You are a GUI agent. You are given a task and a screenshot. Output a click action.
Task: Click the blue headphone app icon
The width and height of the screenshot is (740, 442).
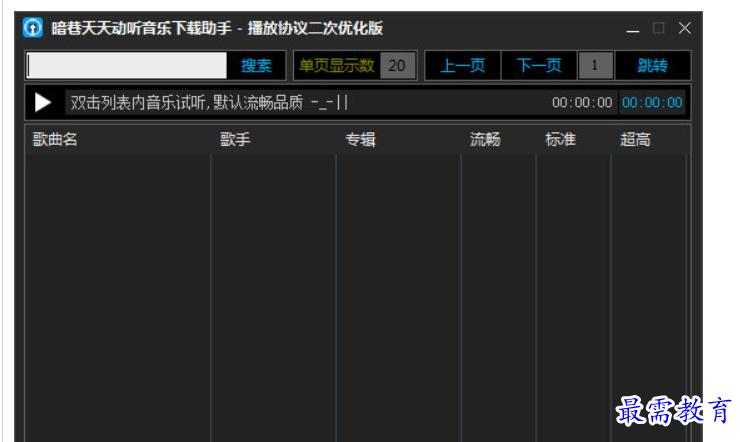tap(33, 27)
